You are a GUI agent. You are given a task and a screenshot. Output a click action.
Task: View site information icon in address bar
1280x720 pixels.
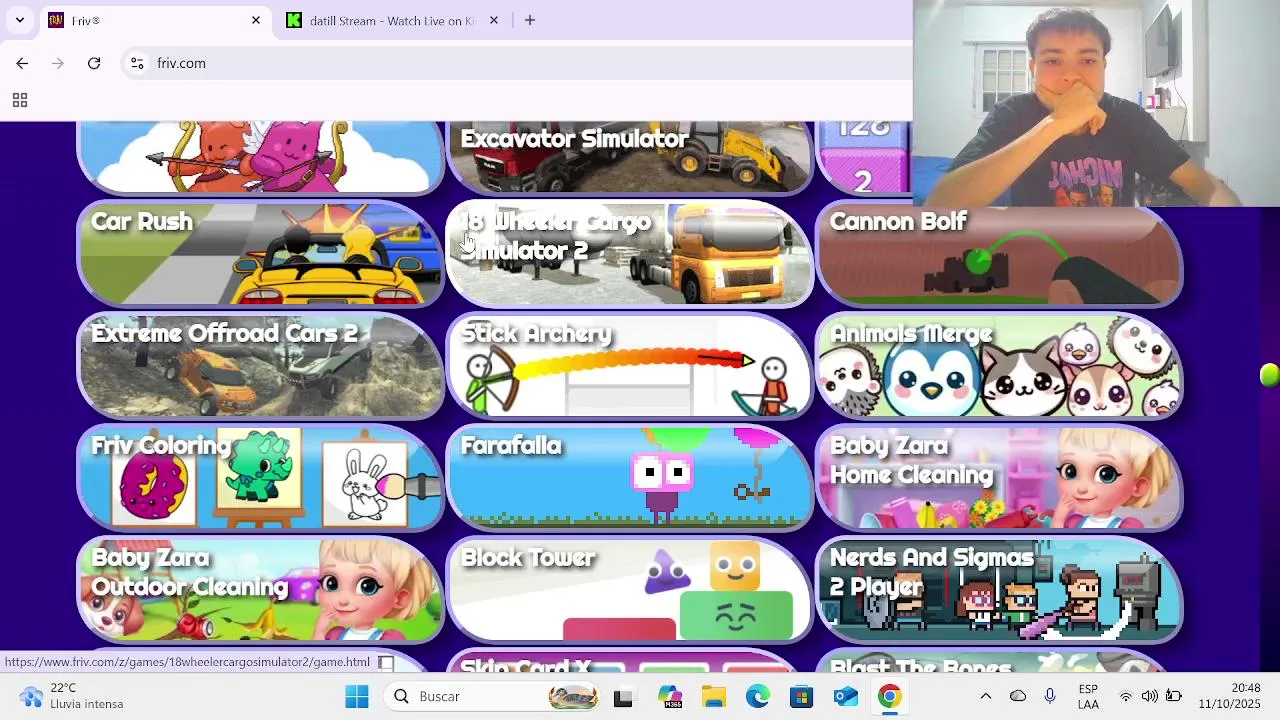point(137,63)
